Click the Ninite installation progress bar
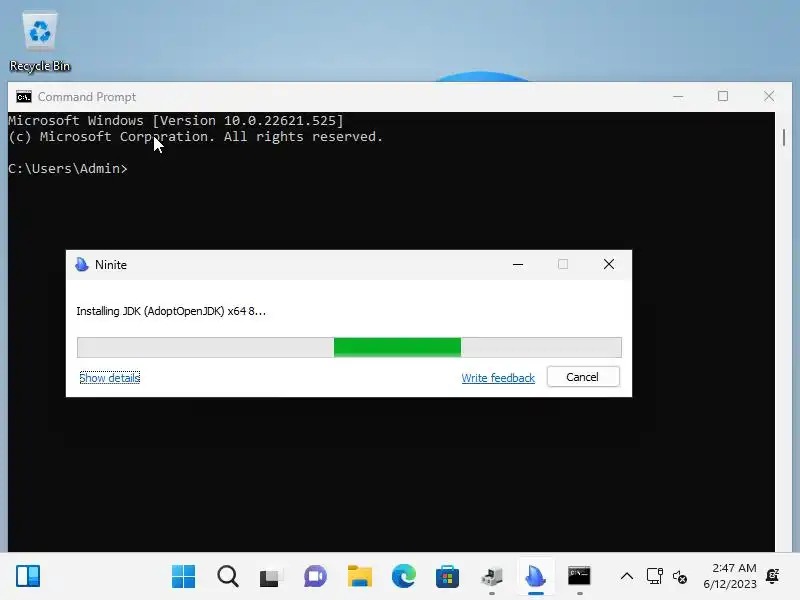Image resolution: width=800 pixels, height=600 pixels. (x=349, y=347)
